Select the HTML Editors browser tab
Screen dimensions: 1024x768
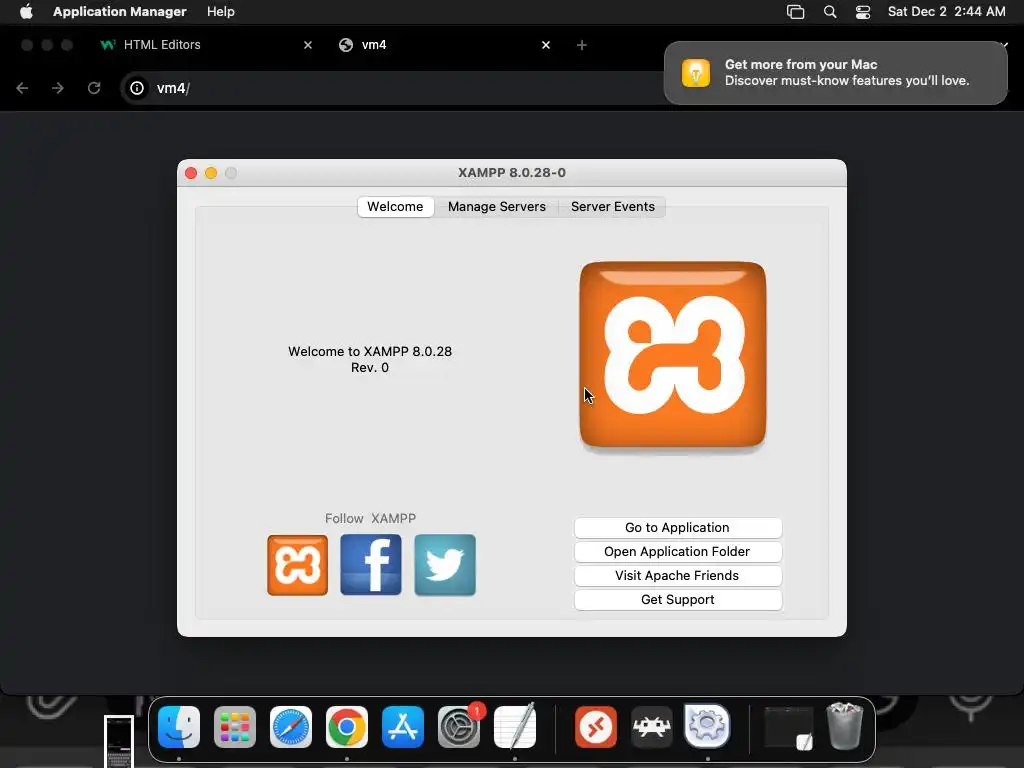[204, 44]
